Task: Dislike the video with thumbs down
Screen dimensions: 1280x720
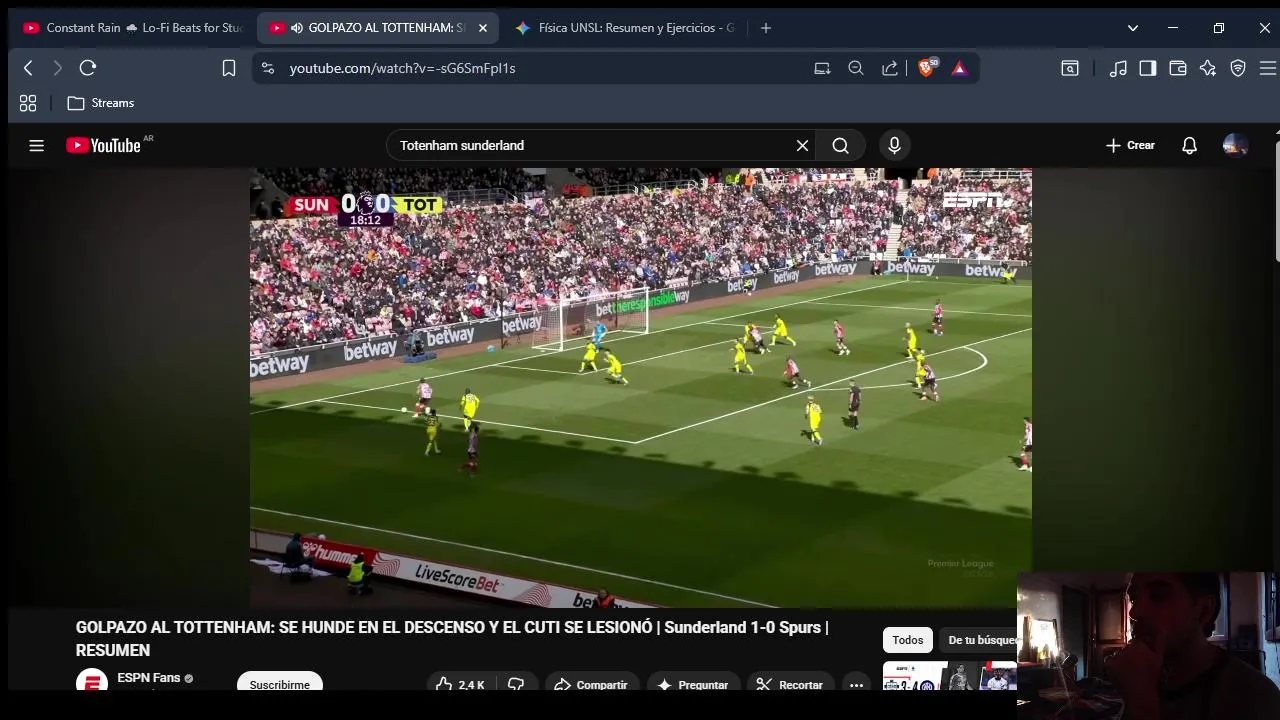Action: 516,684
